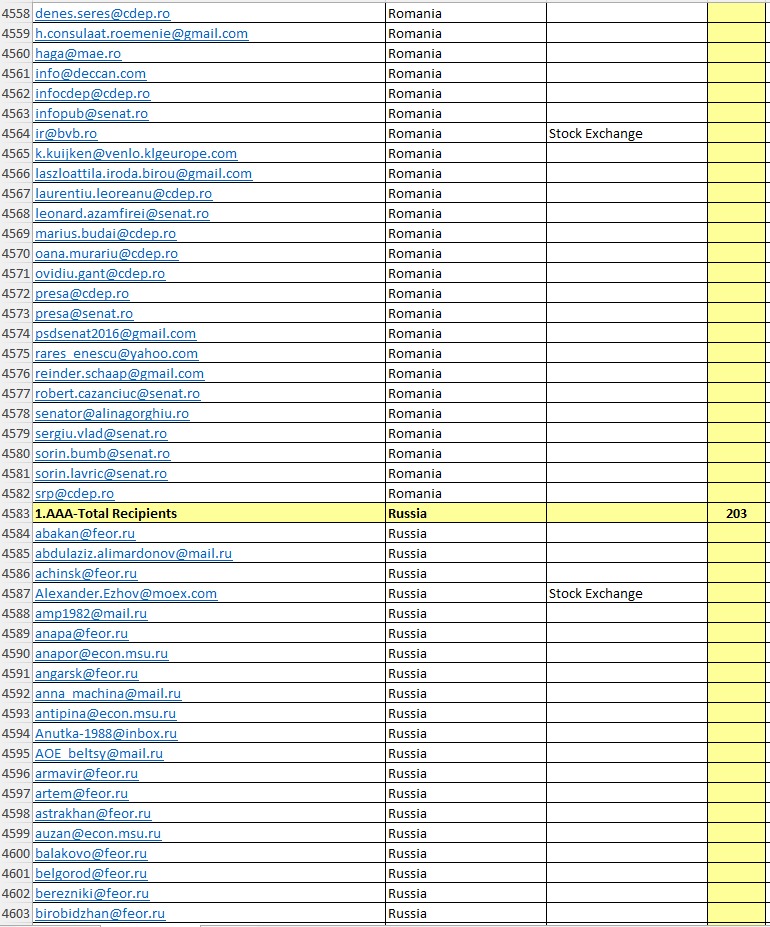Click belgorod@feor.ru link
The width and height of the screenshot is (770, 927).
pos(91,874)
